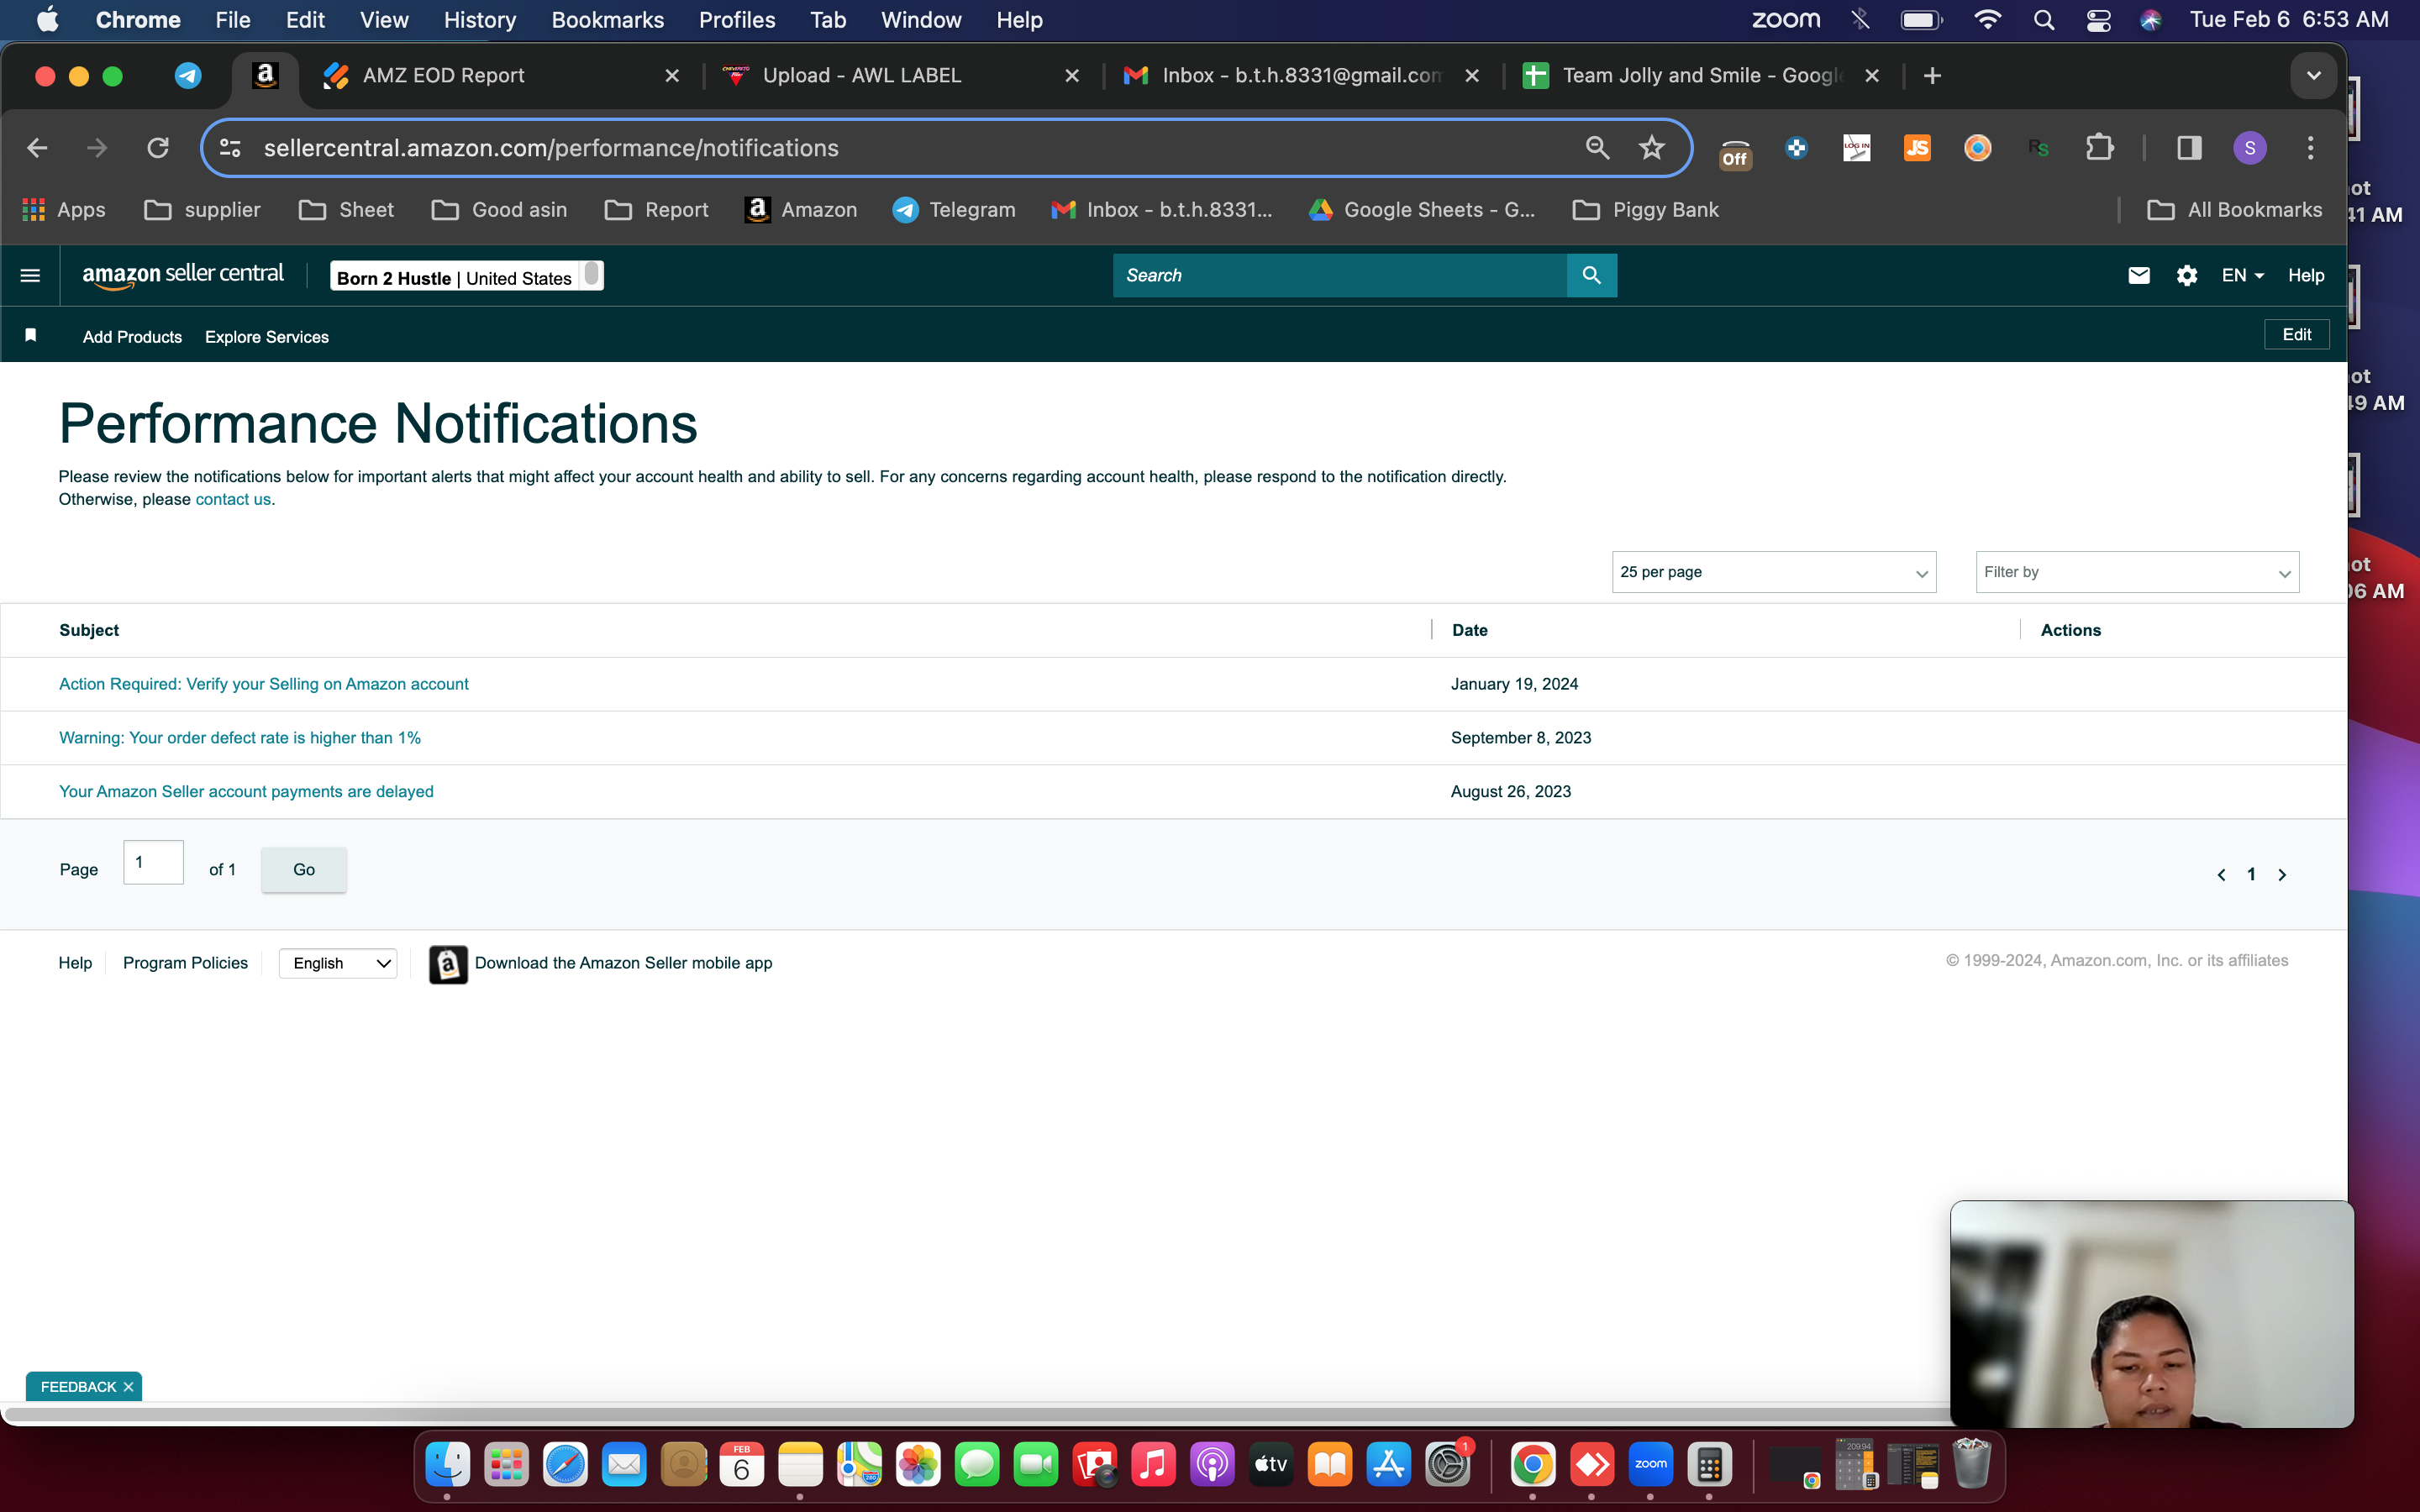Open the Bookmarks menu in the menu bar
The height and width of the screenshot is (1512, 2420).
(607, 20)
